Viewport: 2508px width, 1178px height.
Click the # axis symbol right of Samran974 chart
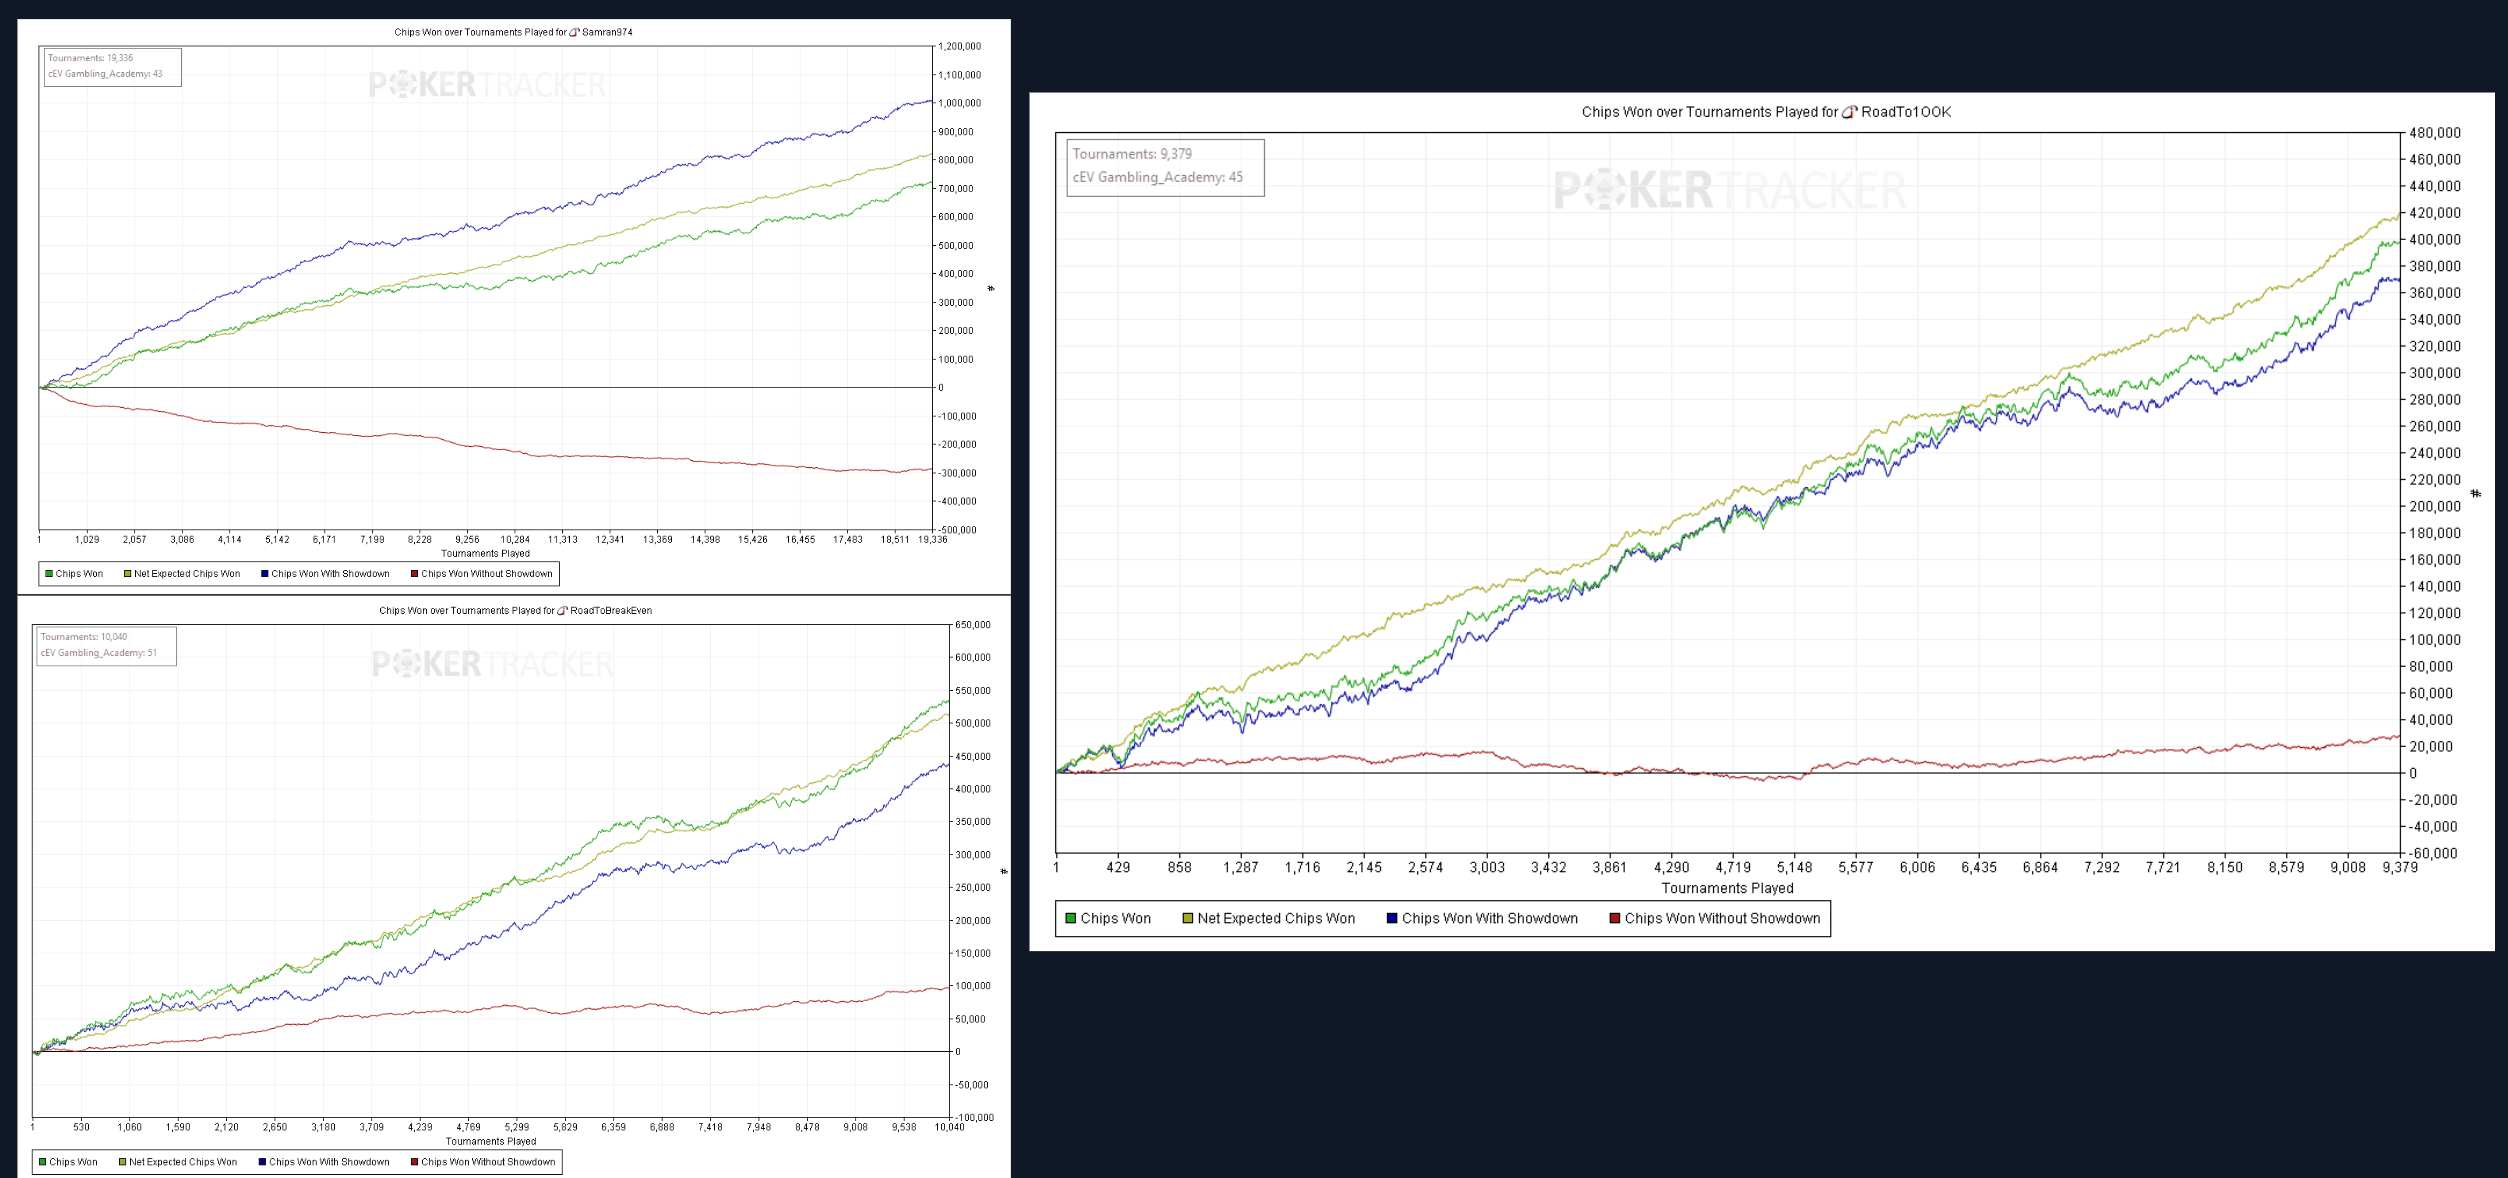[991, 288]
